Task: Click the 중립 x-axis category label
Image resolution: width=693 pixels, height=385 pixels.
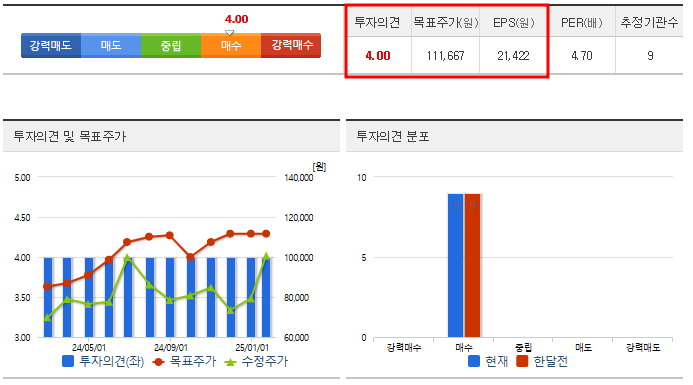Action: coord(524,348)
